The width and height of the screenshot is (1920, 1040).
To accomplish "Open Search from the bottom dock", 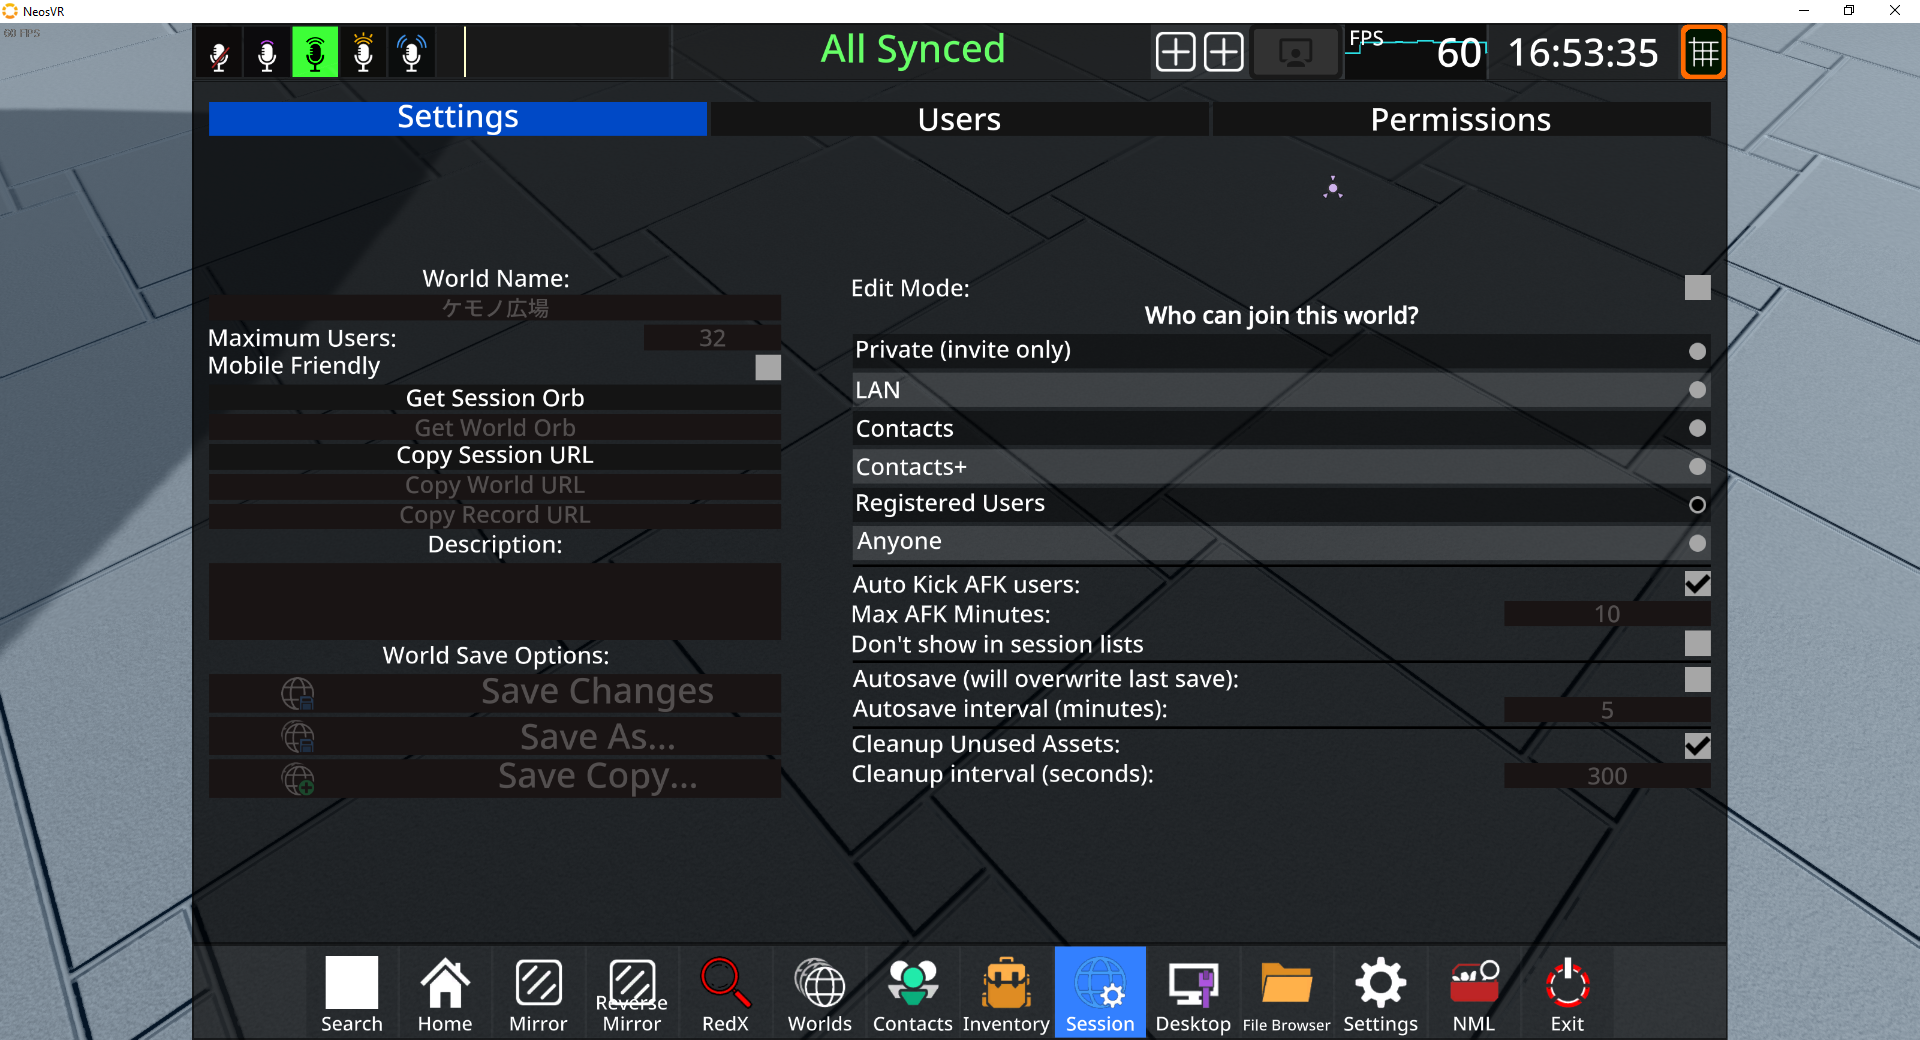I will (x=351, y=992).
